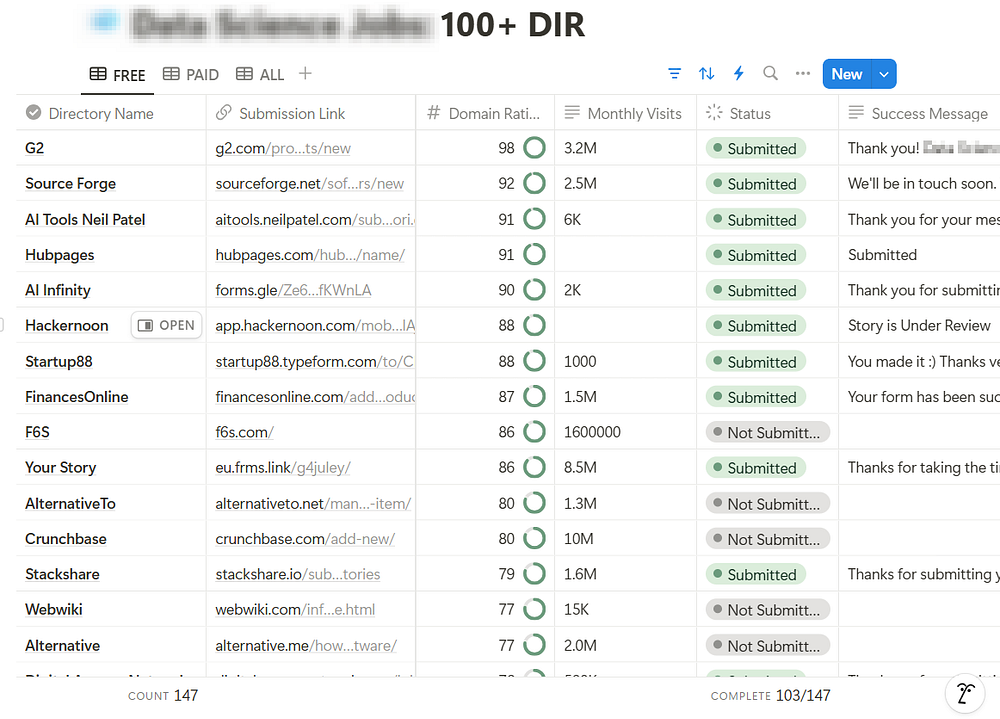Open Submission Link column header menu

point(311,114)
